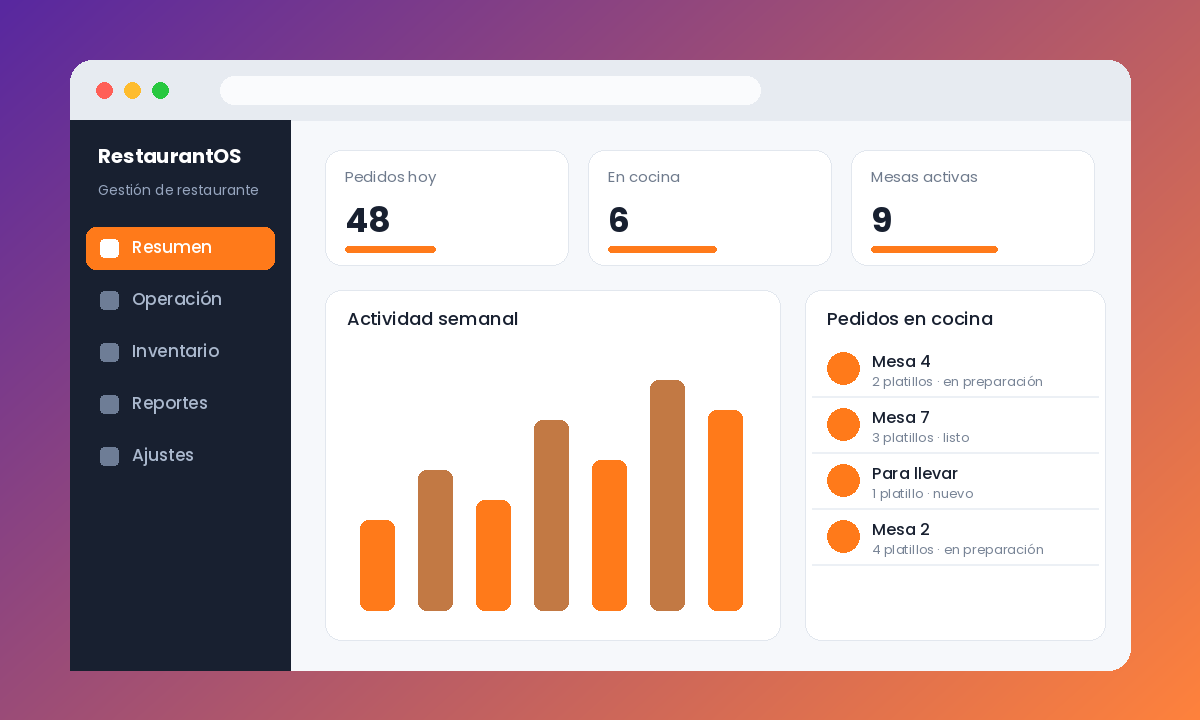The width and height of the screenshot is (1200, 720).
Task: Click the browser address bar
Action: (490, 90)
